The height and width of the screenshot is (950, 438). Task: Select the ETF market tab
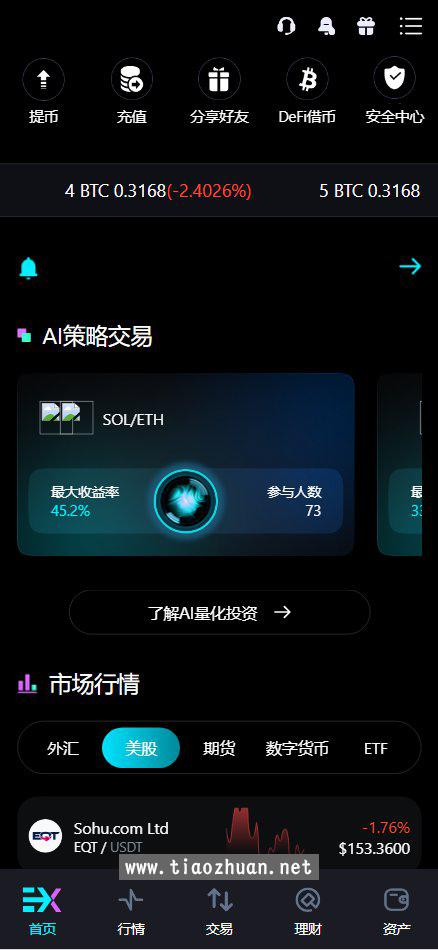click(x=376, y=748)
